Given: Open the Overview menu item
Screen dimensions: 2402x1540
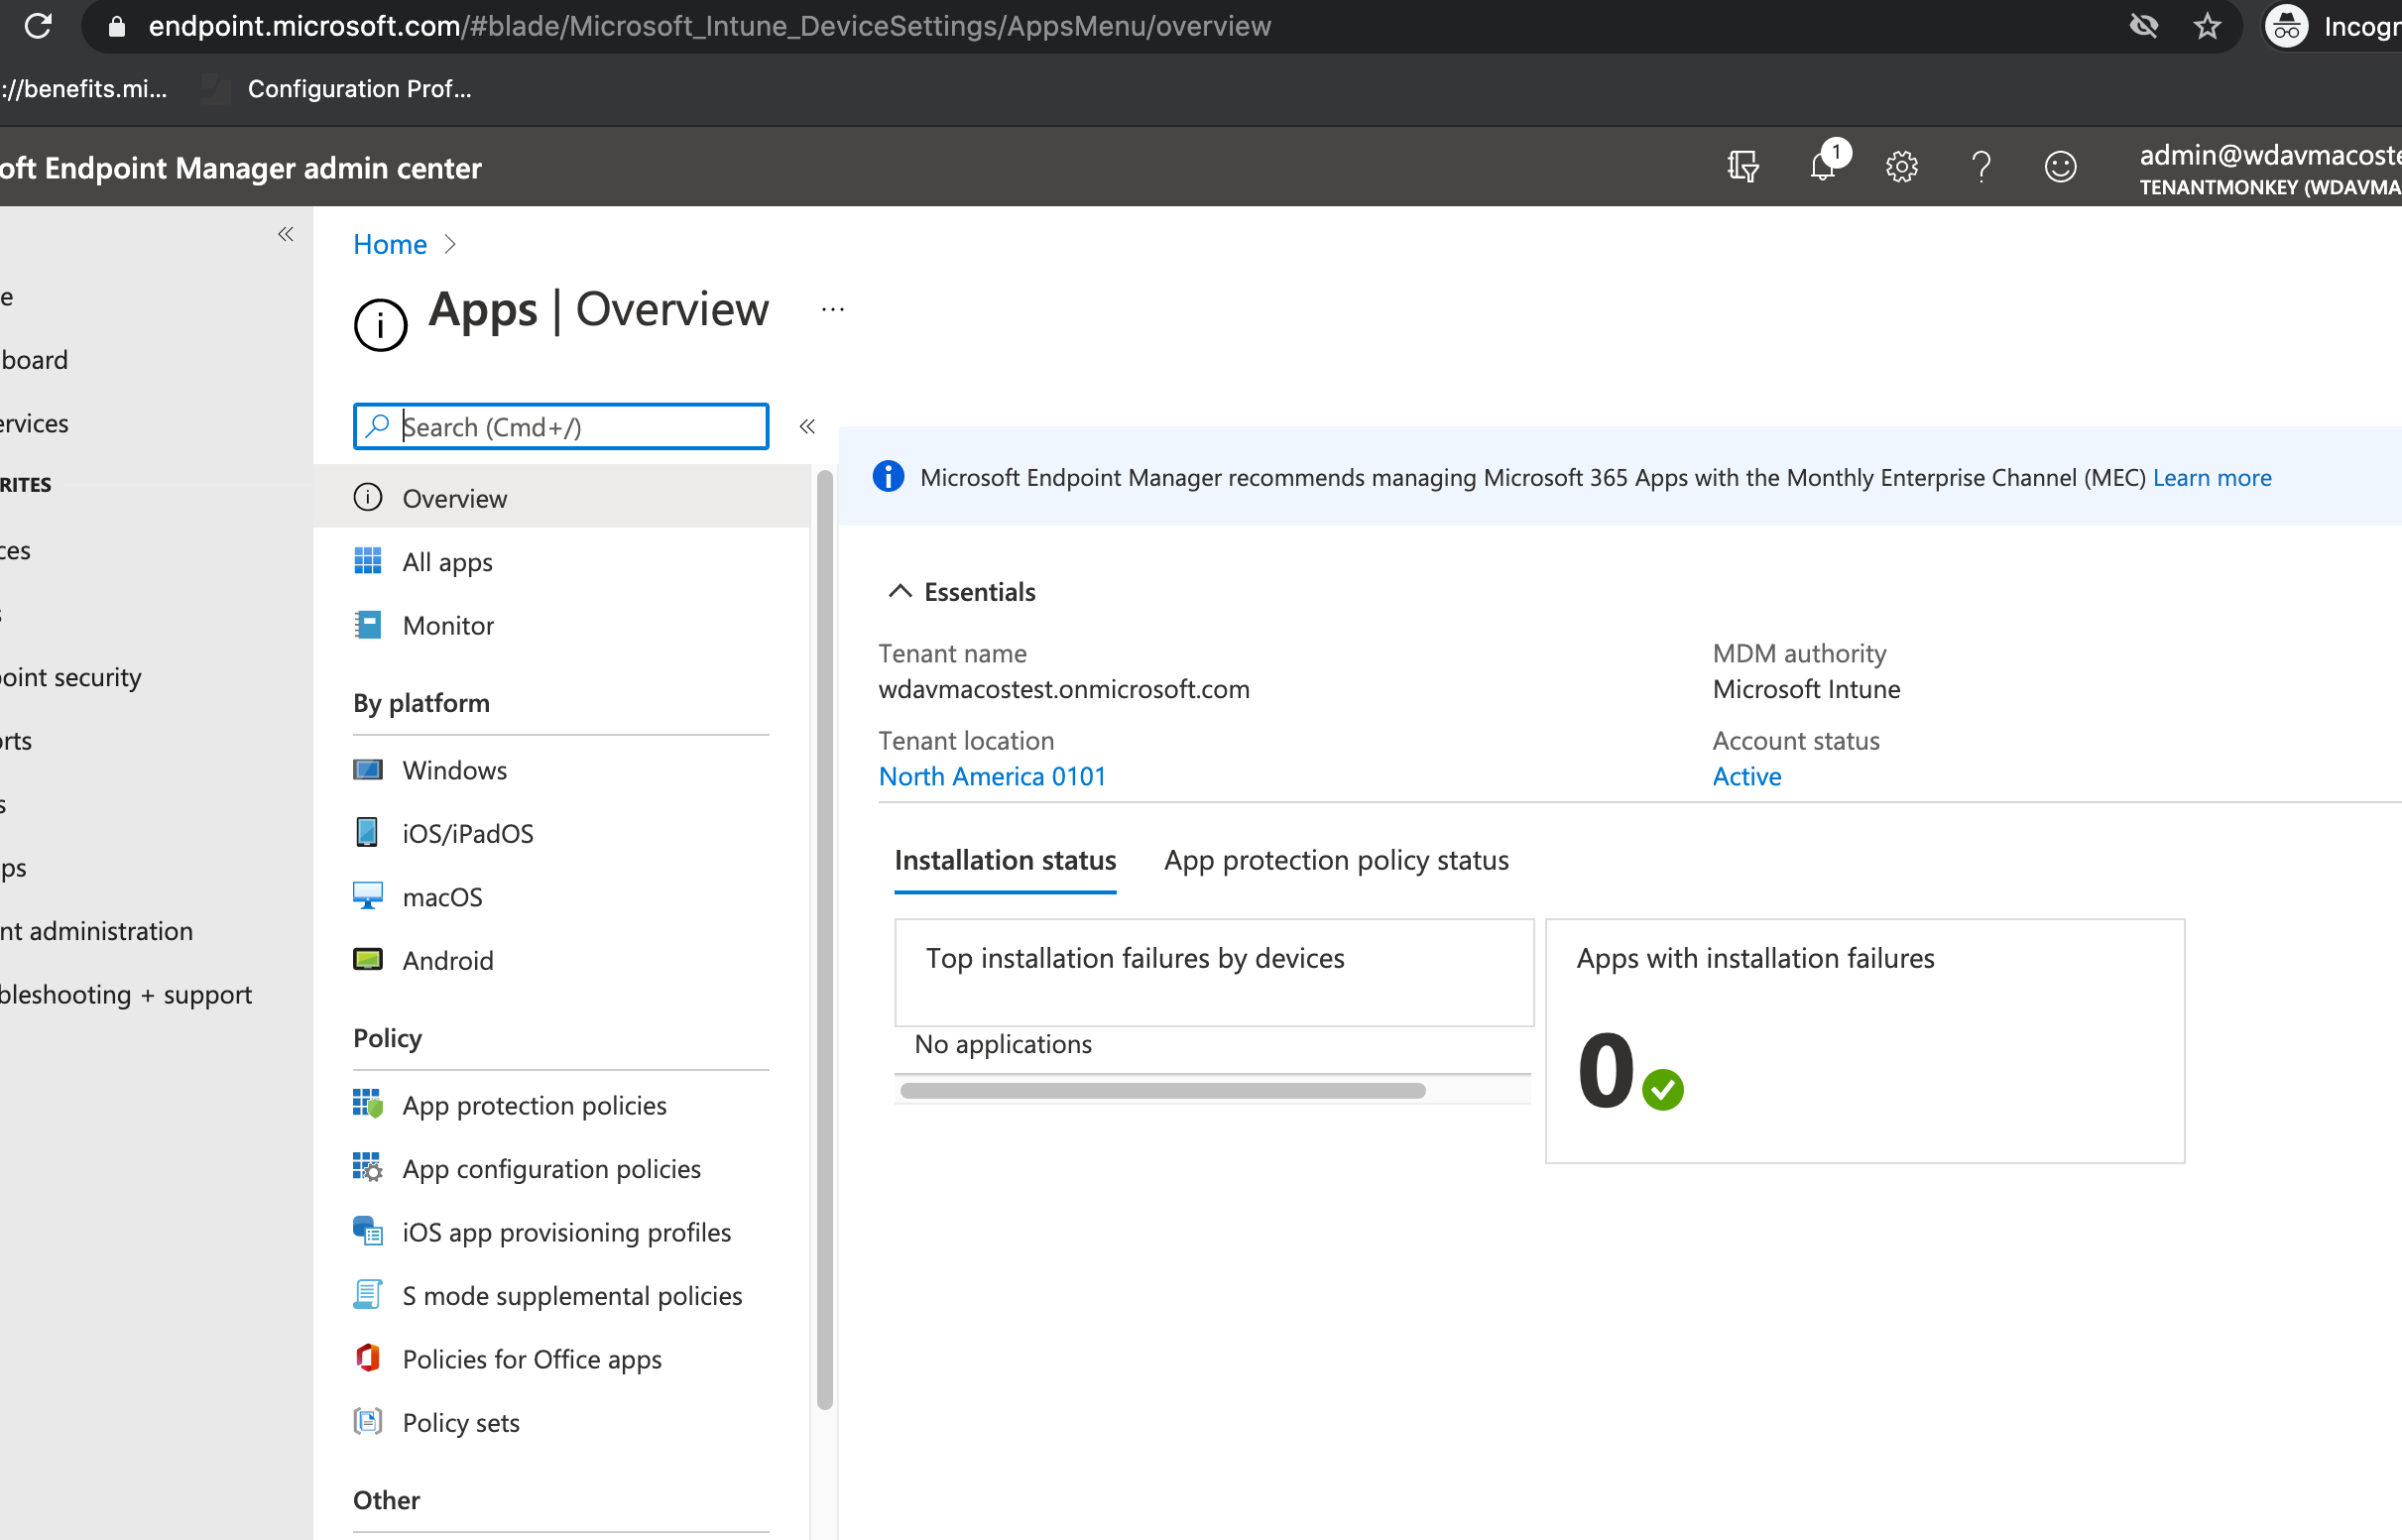Looking at the screenshot, I should [x=562, y=498].
